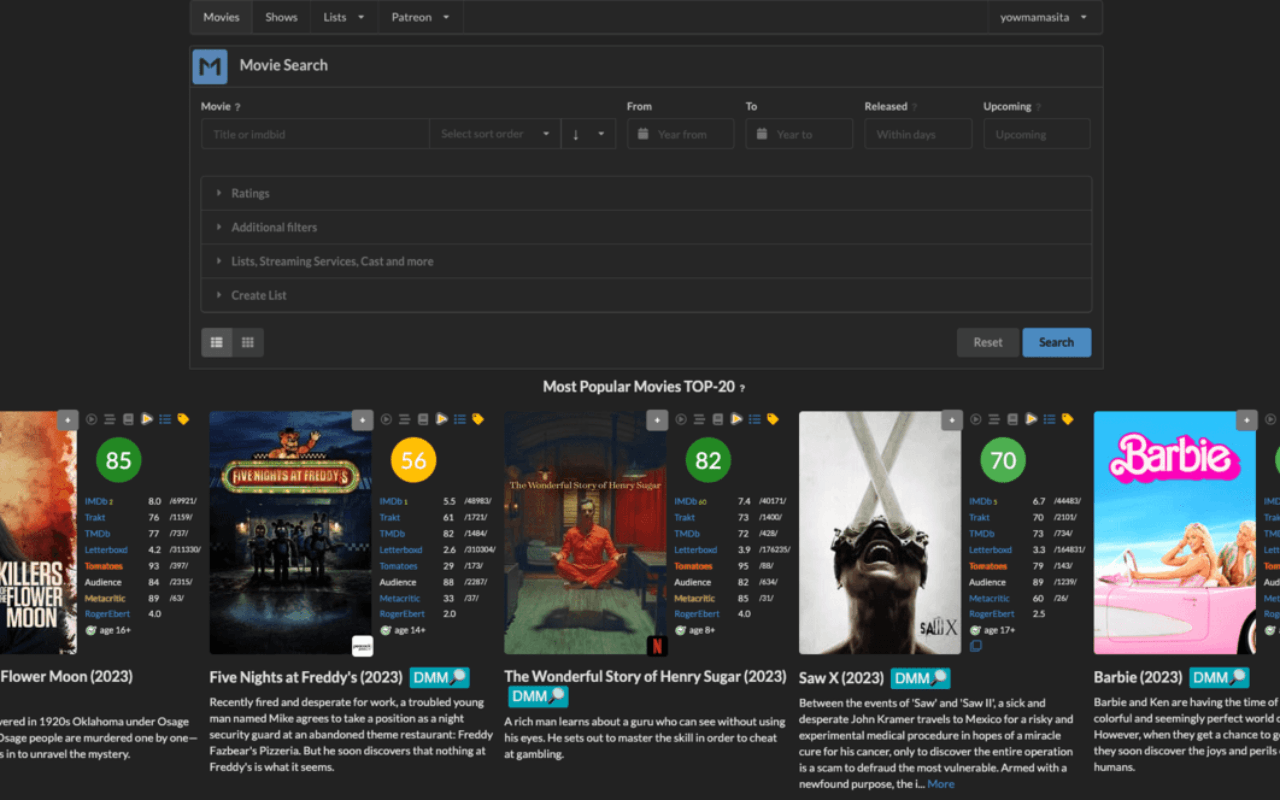Screen dimensions: 1280x800
Task: Click the lines menu icon for Saw X
Action: pos(994,420)
